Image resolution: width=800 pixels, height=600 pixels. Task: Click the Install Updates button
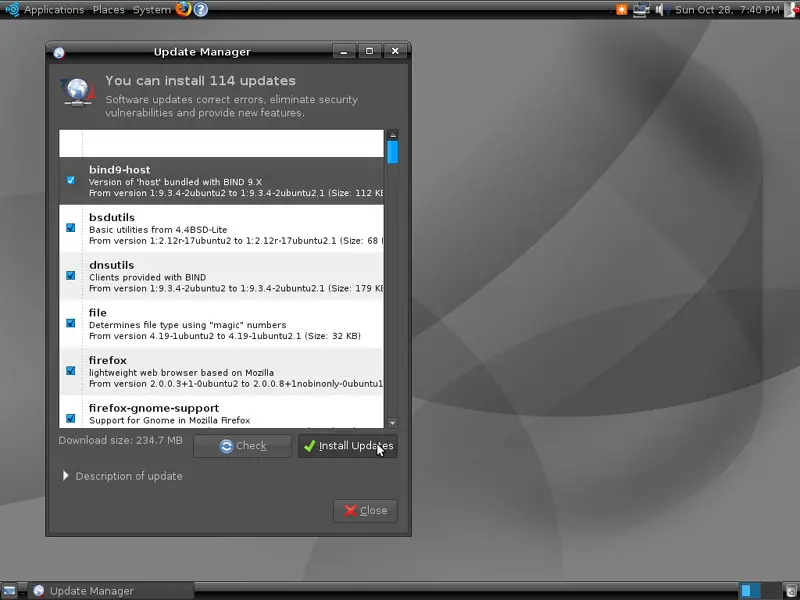click(x=347, y=446)
